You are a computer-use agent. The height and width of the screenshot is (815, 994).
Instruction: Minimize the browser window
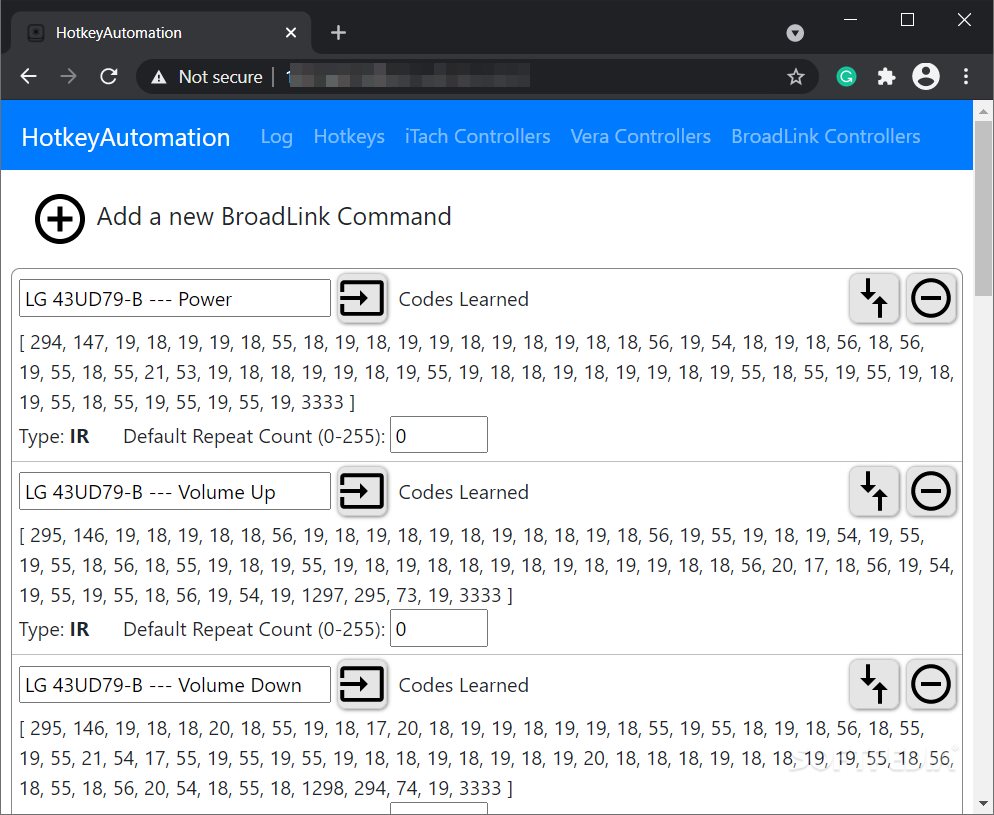click(851, 20)
